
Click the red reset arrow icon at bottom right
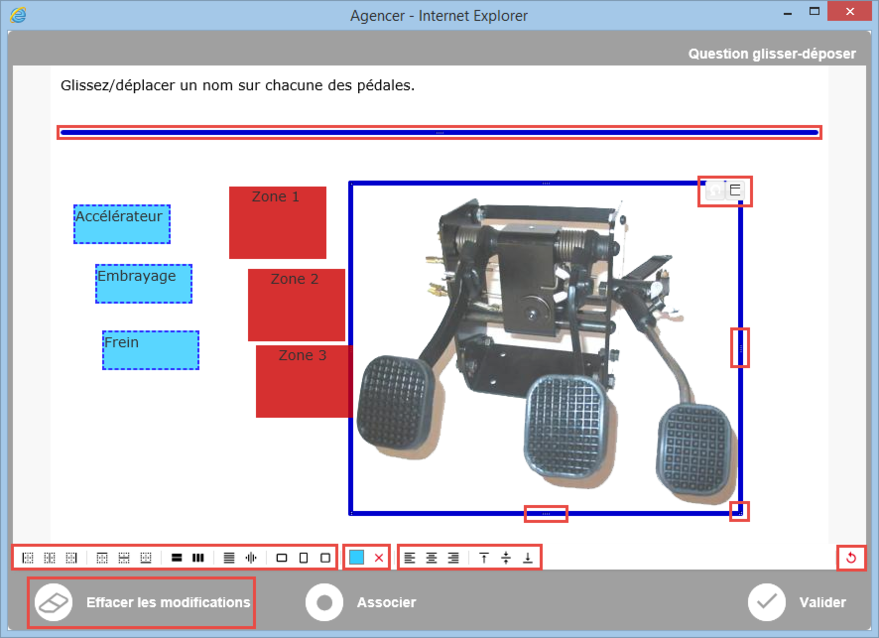coord(851,558)
